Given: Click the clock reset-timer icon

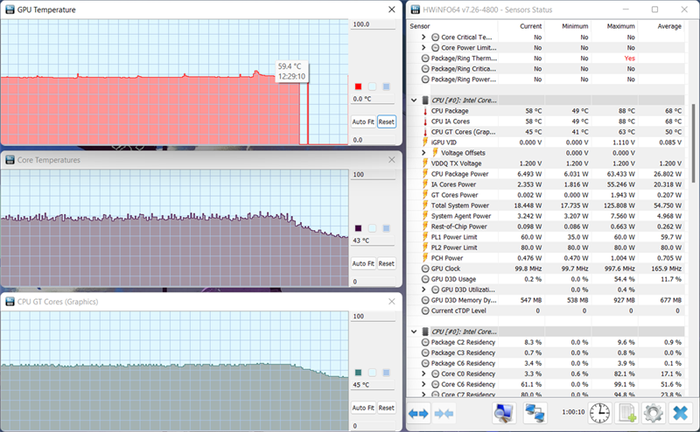Looking at the screenshot, I should click(x=599, y=413).
